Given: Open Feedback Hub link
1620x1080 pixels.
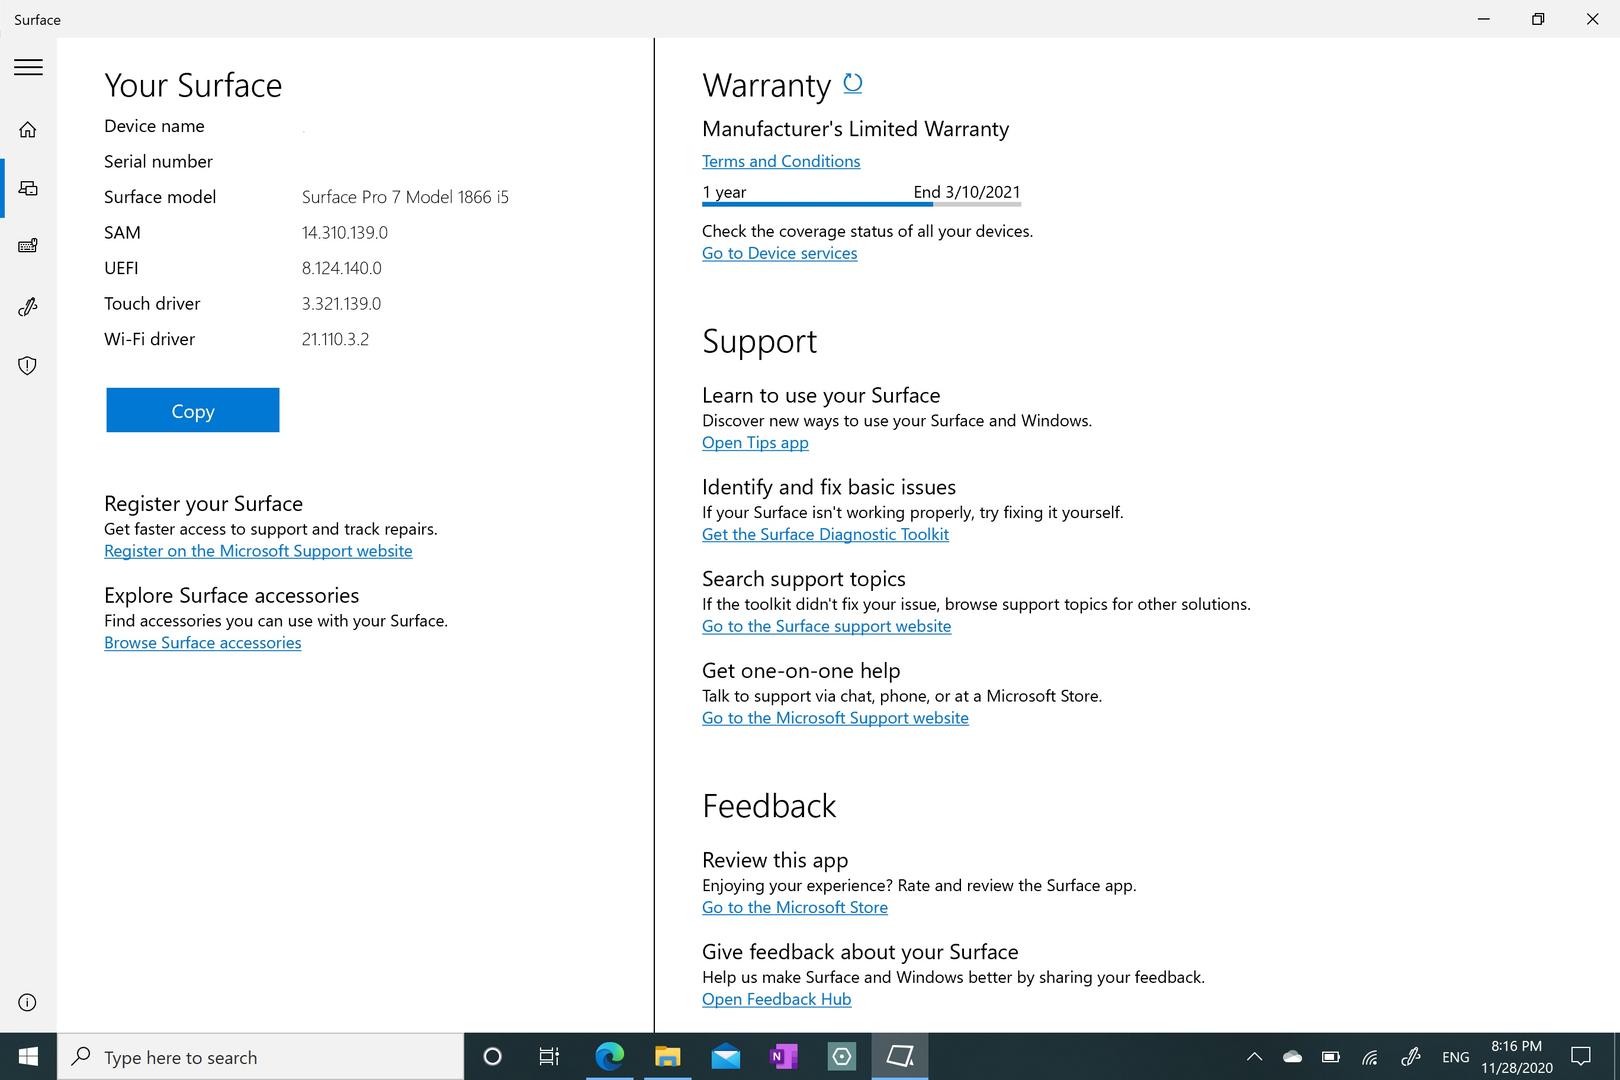Looking at the screenshot, I should (x=777, y=999).
